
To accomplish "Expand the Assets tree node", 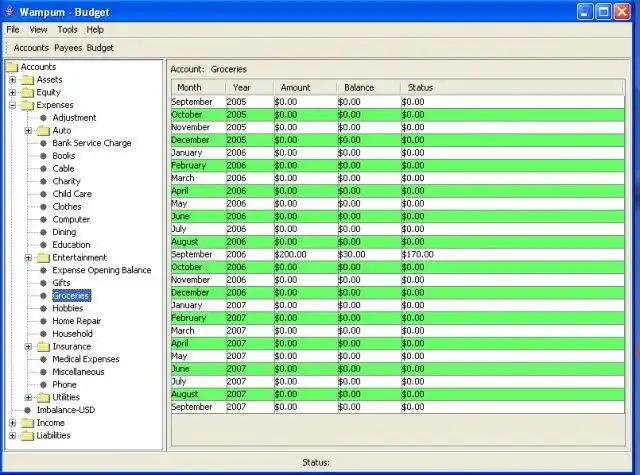I will coord(13,80).
